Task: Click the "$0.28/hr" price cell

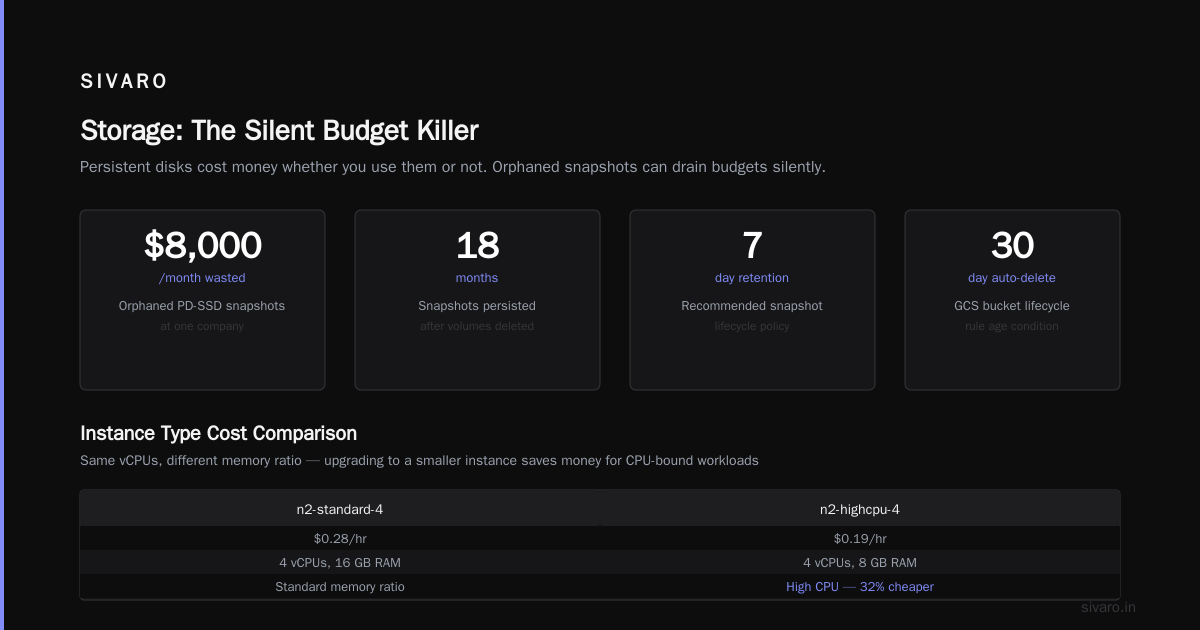Action: click(340, 539)
